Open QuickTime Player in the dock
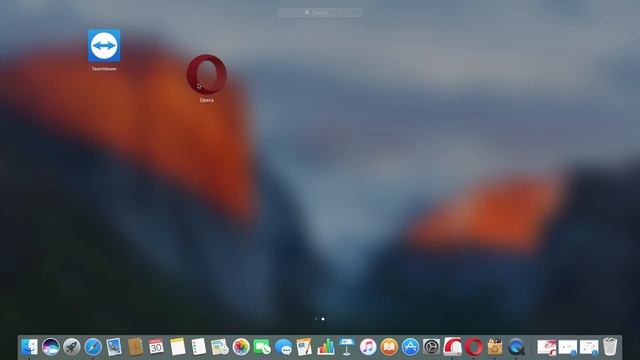Screen dimensions: 640x360 pos(516,347)
